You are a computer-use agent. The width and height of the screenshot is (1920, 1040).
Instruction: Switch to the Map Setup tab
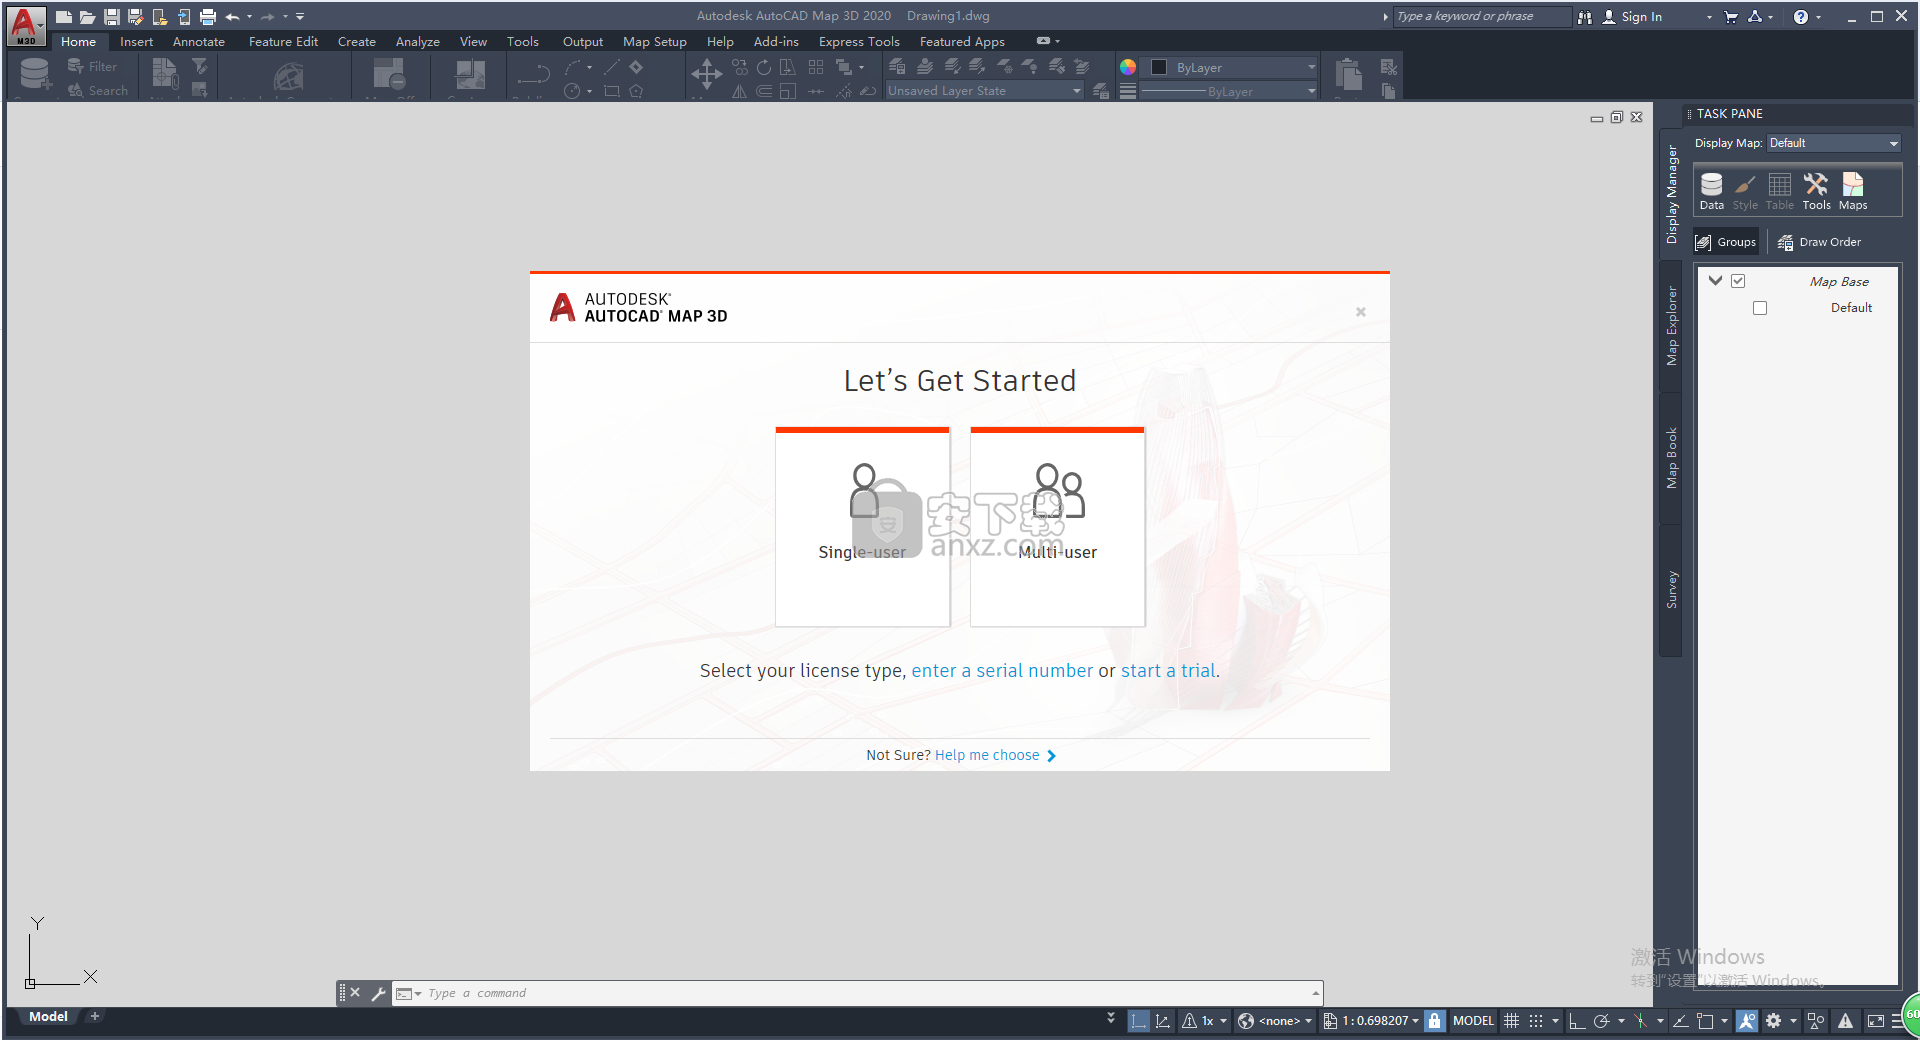[x=654, y=42]
